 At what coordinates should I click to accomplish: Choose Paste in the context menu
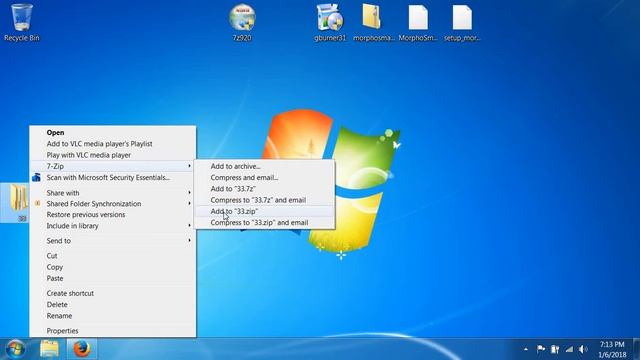click(113, 278)
